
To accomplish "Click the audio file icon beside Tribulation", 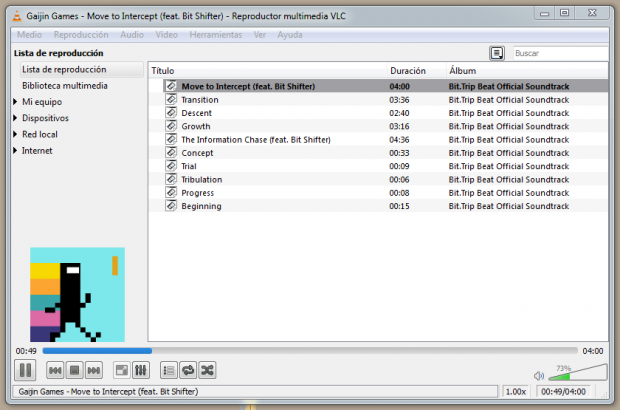I will [x=171, y=179].
